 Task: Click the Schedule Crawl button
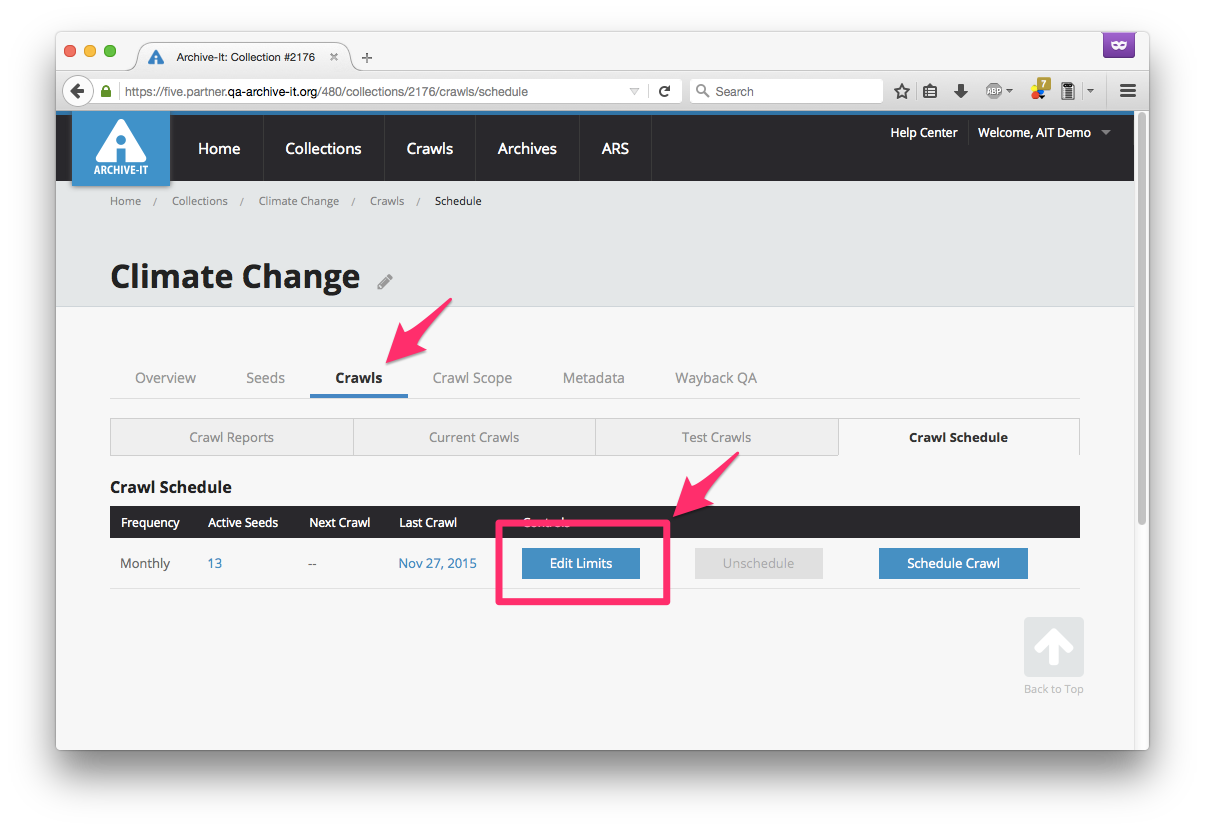point(953,563)
